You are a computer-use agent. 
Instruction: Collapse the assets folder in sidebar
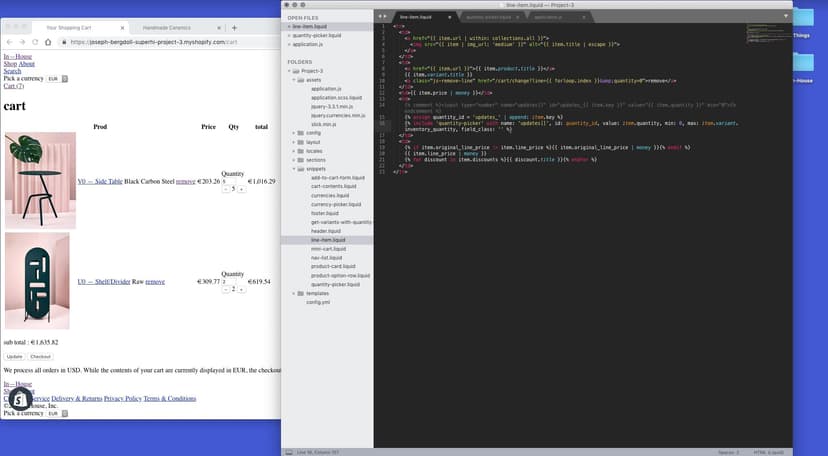(296, 80)
